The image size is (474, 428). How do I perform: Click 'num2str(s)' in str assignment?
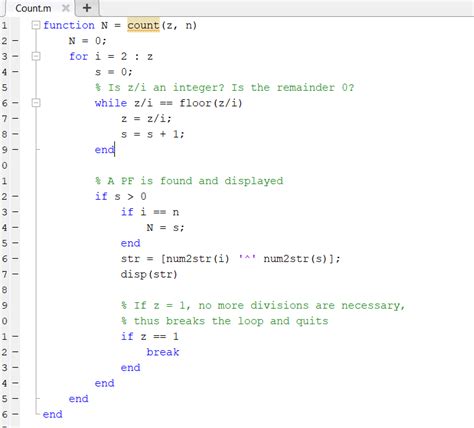click(296, 259)
